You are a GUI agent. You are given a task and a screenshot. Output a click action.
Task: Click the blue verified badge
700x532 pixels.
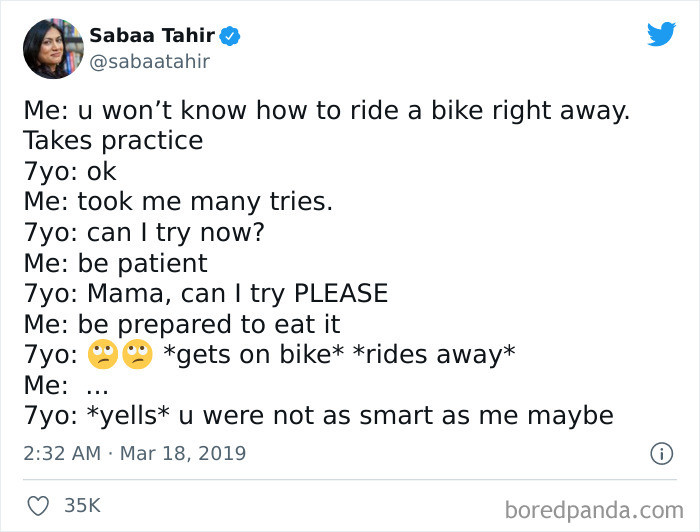click(x=230, y=37)
